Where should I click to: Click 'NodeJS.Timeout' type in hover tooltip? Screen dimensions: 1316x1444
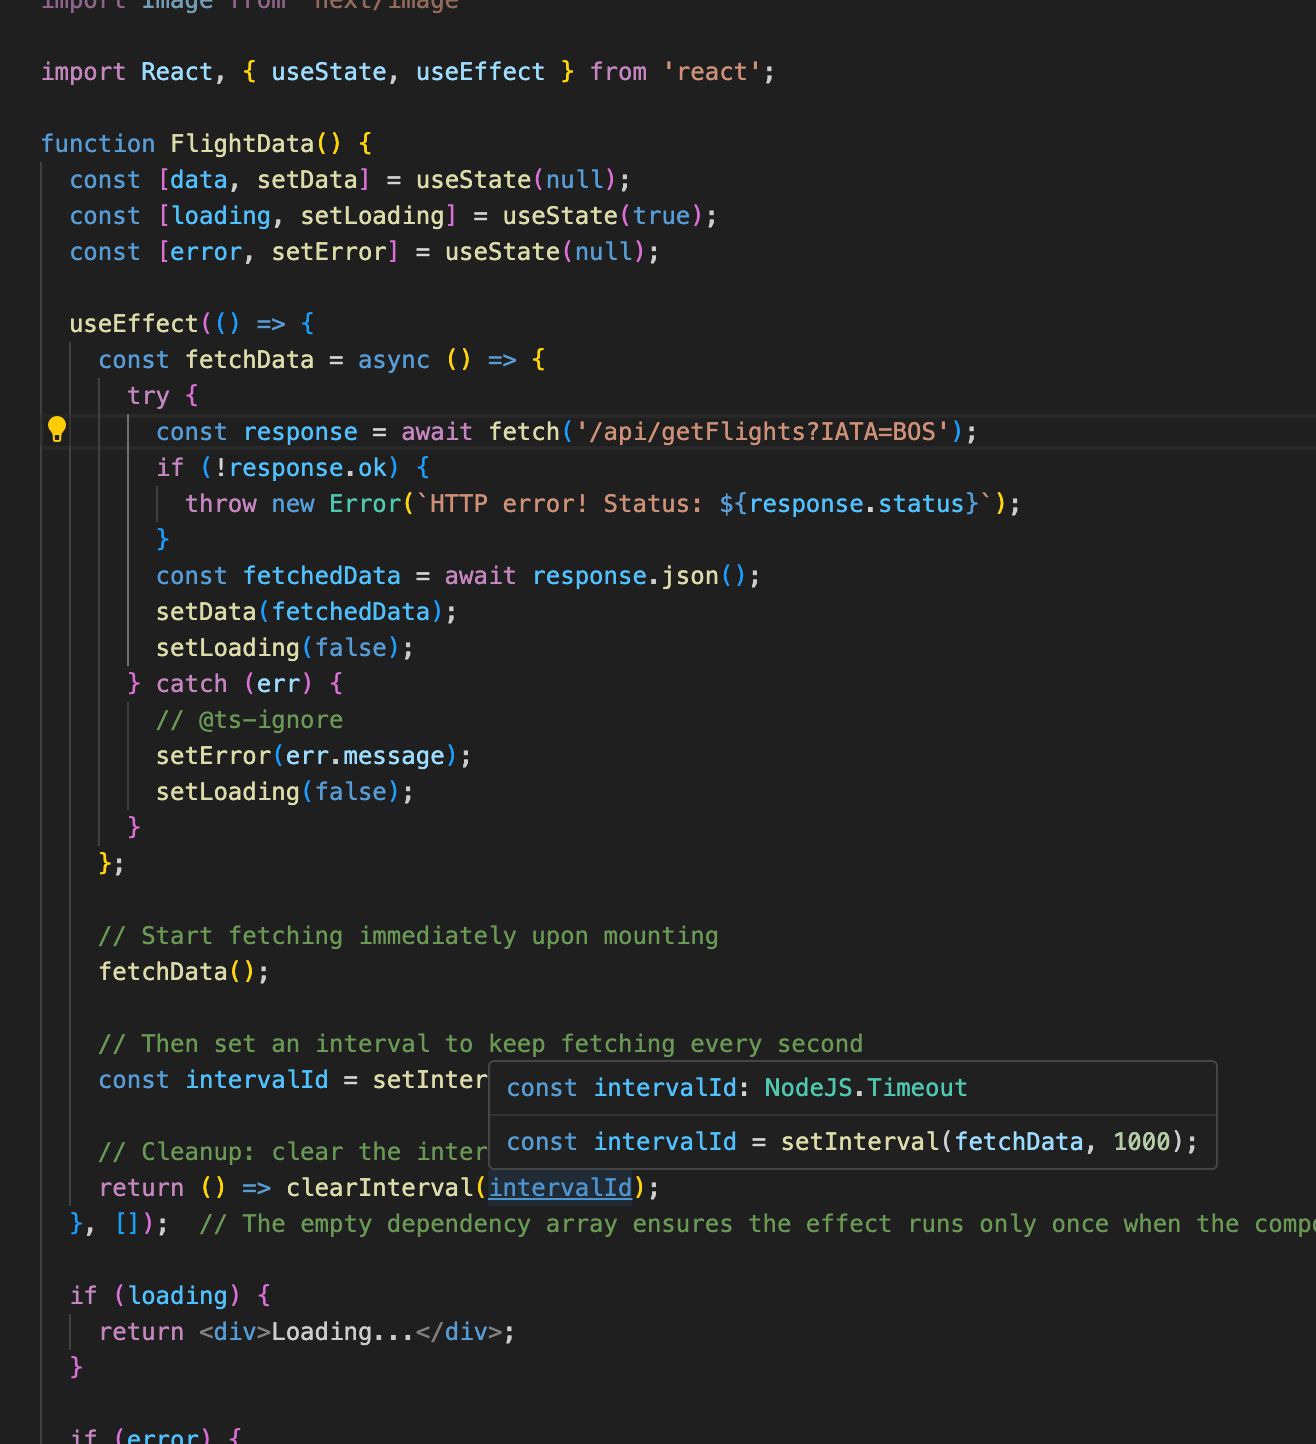(866, 1088)
